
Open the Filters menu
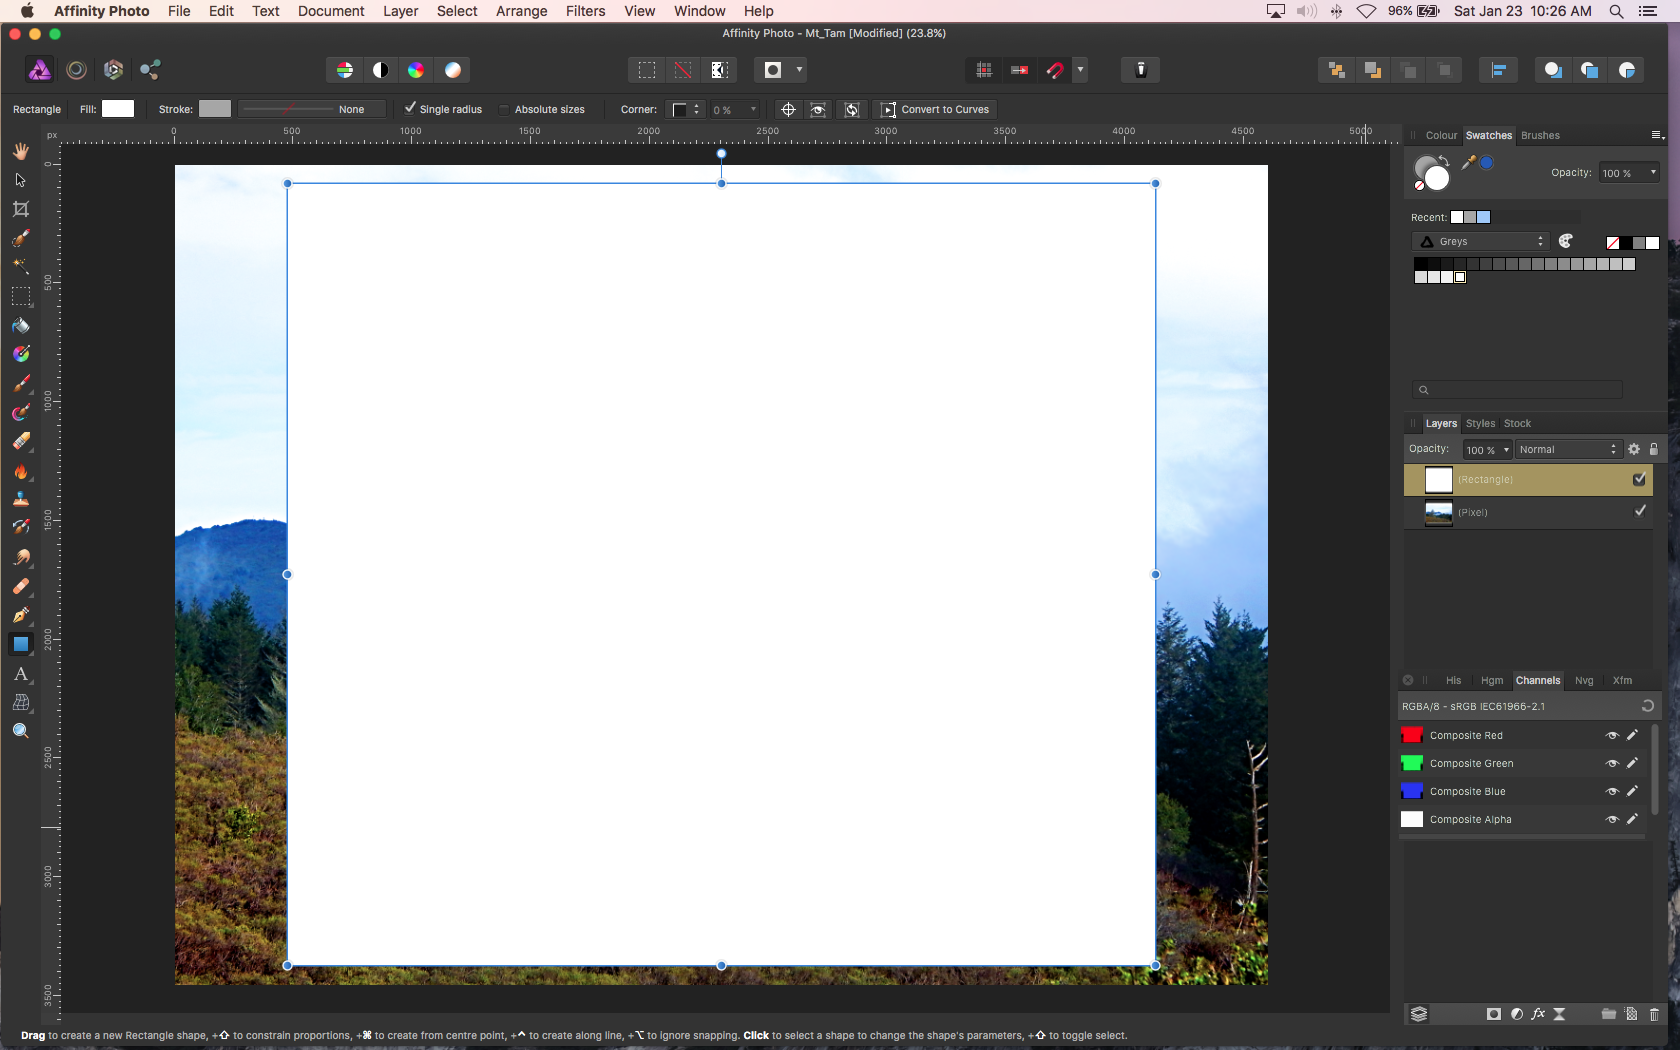pyautogui.click(x=585, y=11)
